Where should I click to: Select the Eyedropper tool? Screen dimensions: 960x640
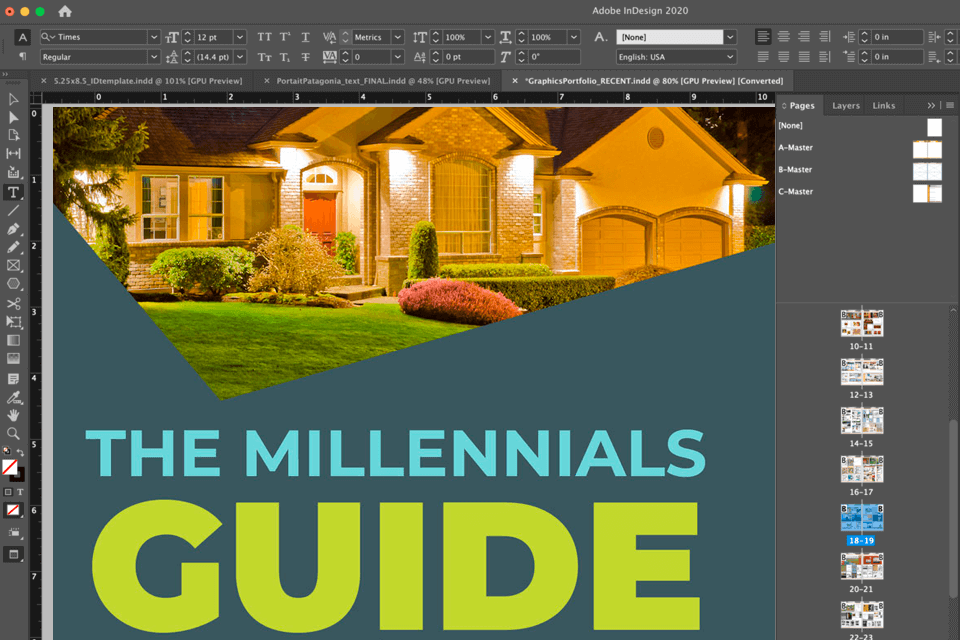(x=13, y=397)
